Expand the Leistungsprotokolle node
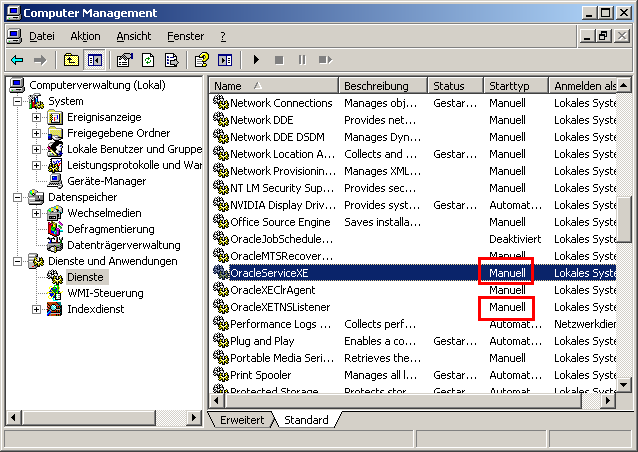The width and height of the screenshot is (638, 452). click(x=37, y=165)
